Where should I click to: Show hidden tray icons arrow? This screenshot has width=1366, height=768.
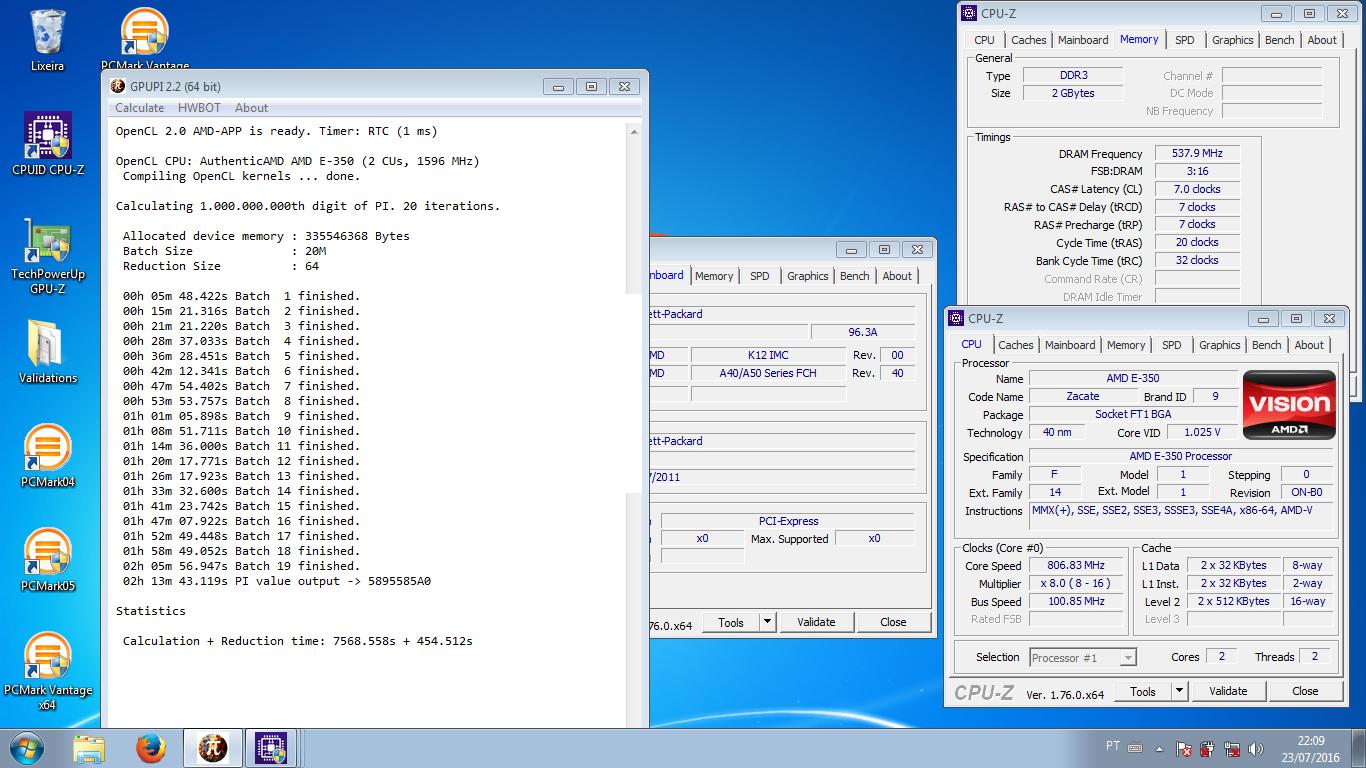pos(1160,748)
